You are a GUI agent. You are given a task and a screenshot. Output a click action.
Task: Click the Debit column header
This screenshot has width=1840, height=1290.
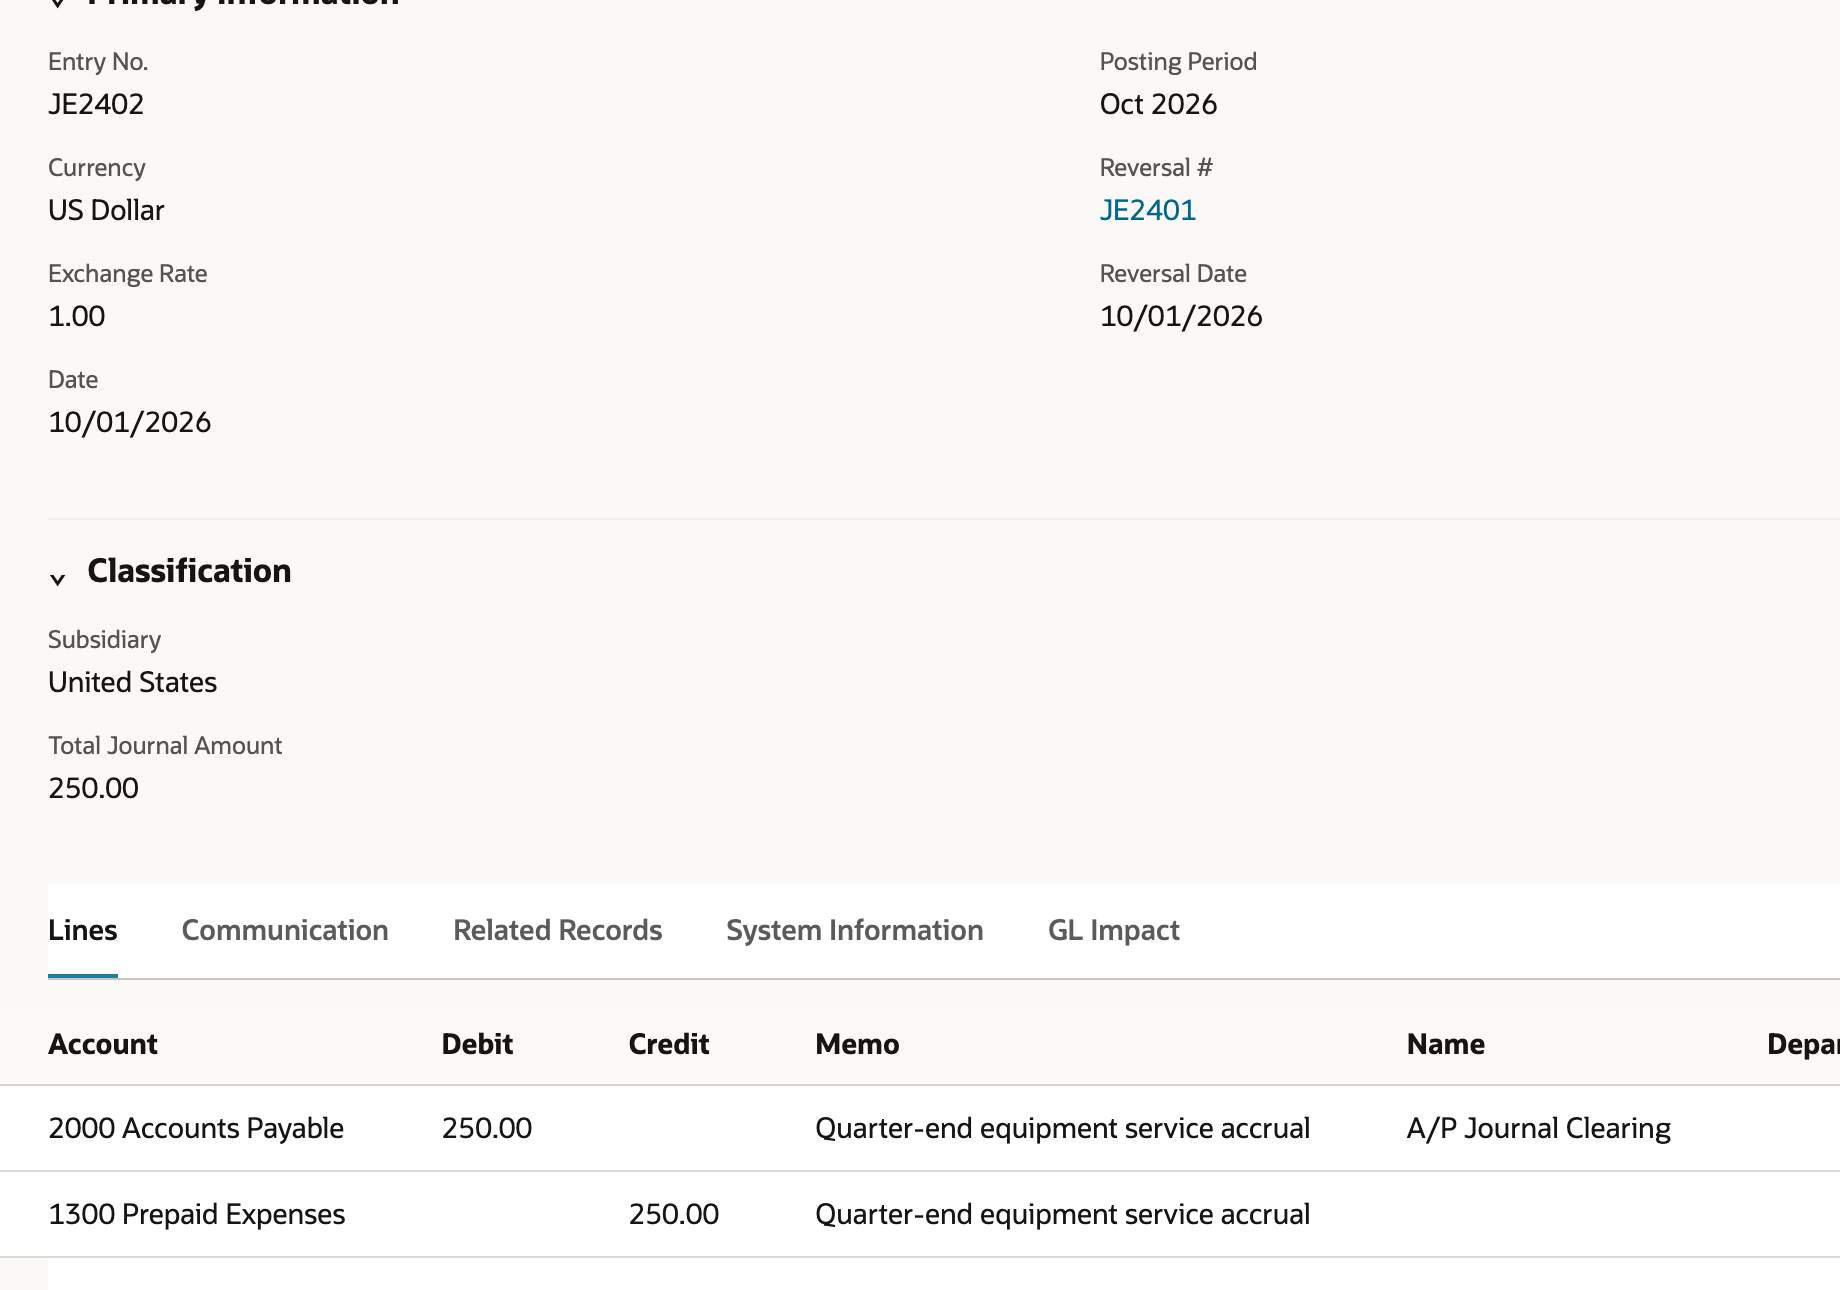point(477,1044)
